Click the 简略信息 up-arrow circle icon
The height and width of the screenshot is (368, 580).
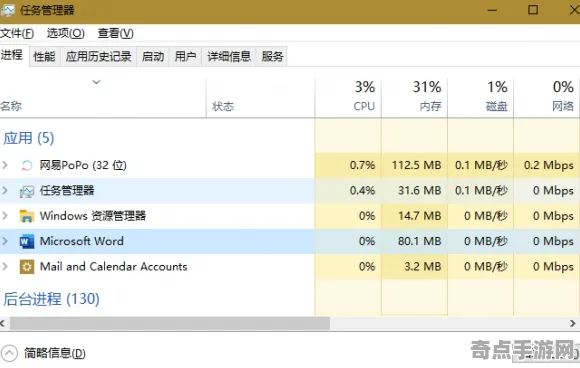coord(9,353)
